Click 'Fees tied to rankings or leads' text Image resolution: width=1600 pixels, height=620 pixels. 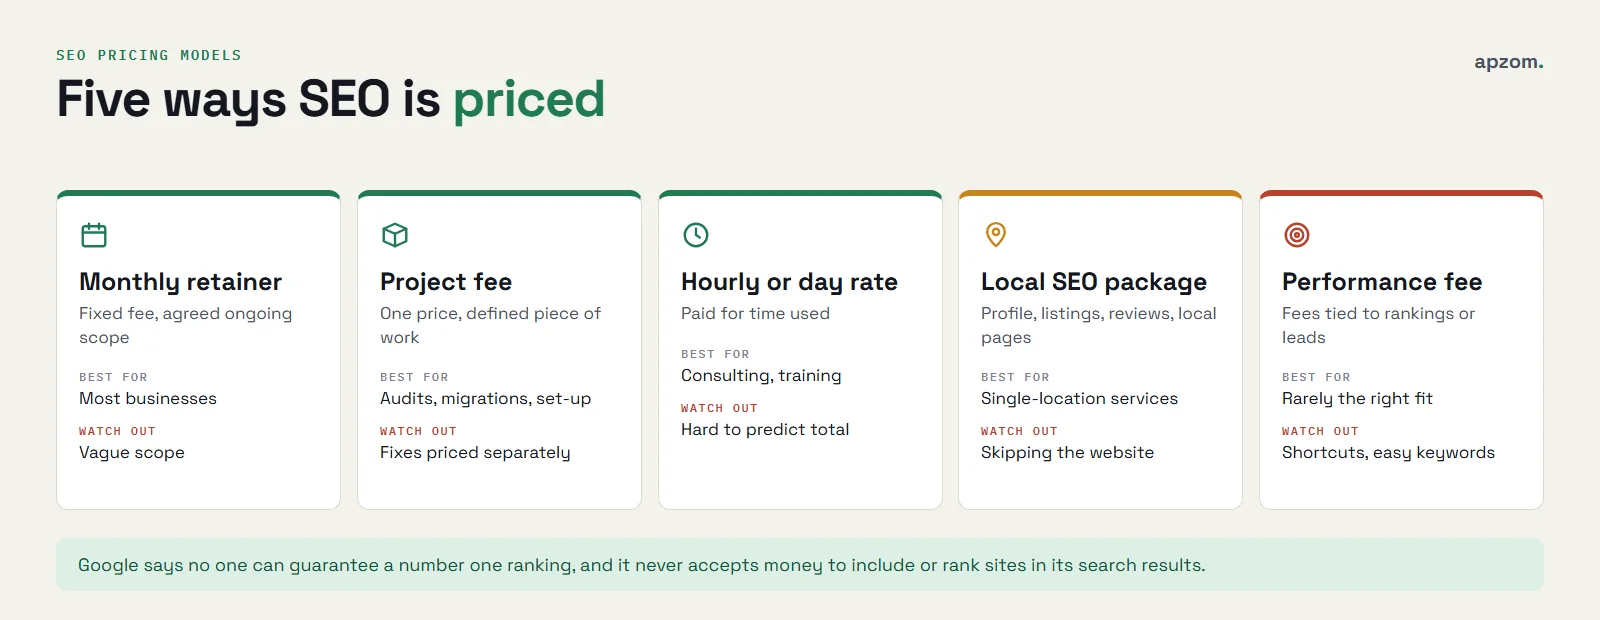click(x=1378, y=325)
